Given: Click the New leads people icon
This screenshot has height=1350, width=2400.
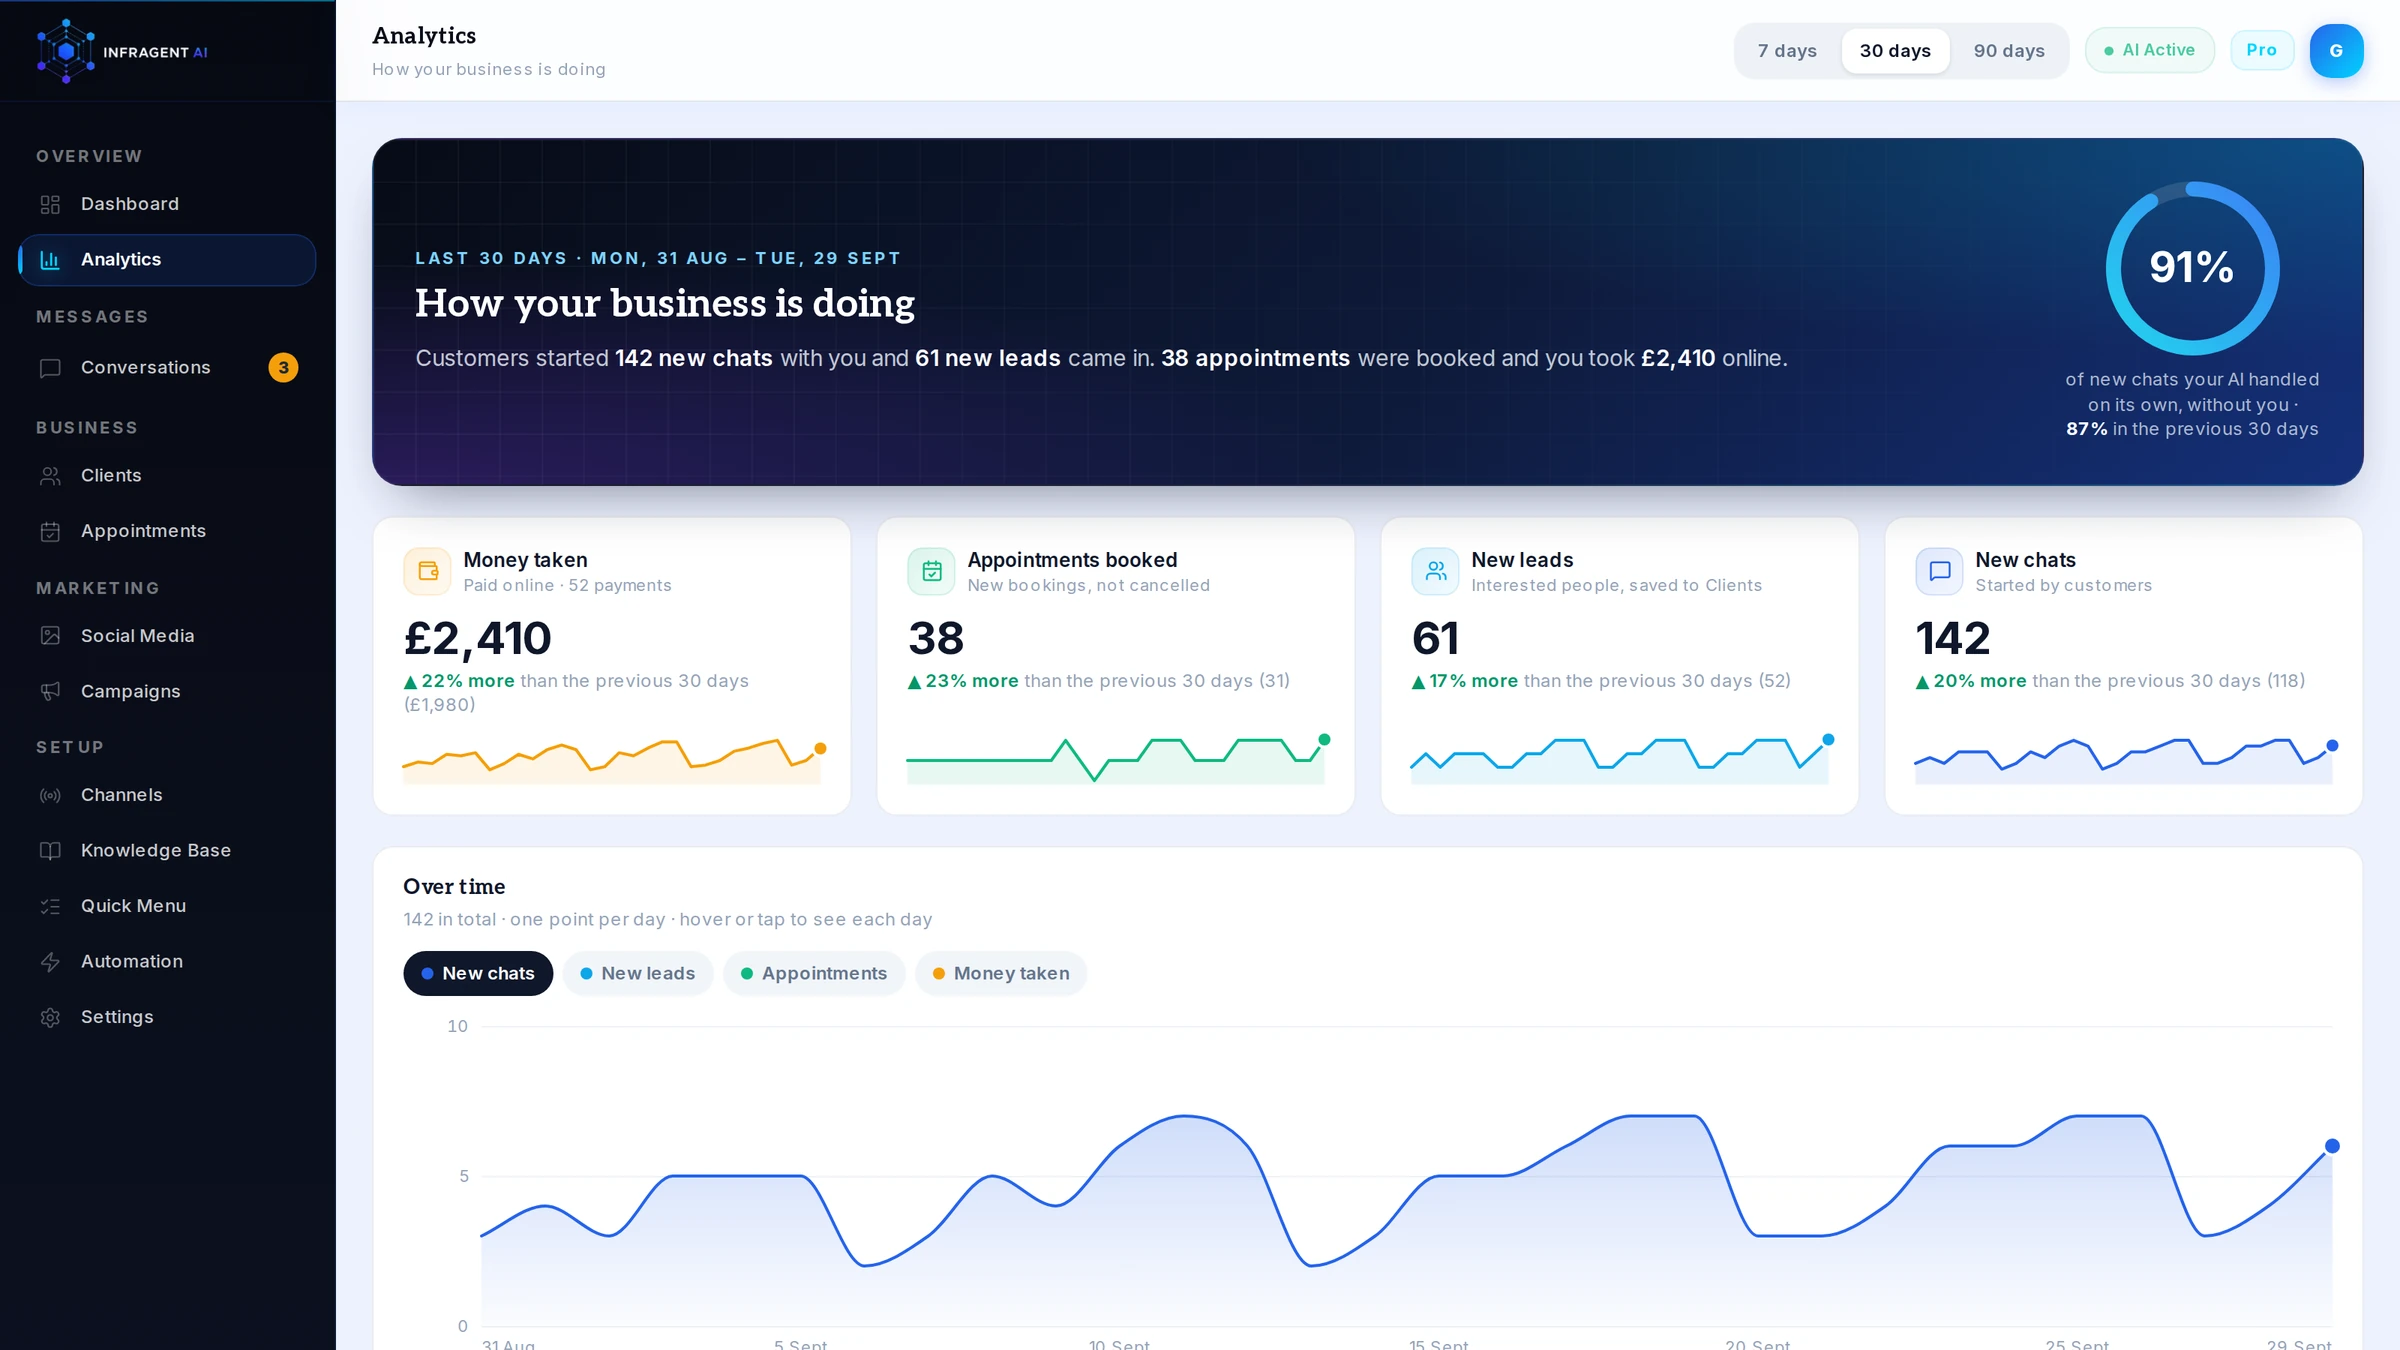Looking at the screenshot, I should (1436, 571).
